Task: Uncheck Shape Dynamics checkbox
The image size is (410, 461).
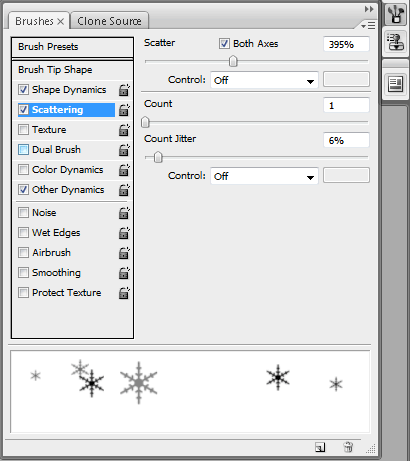Action: point(23,90)
